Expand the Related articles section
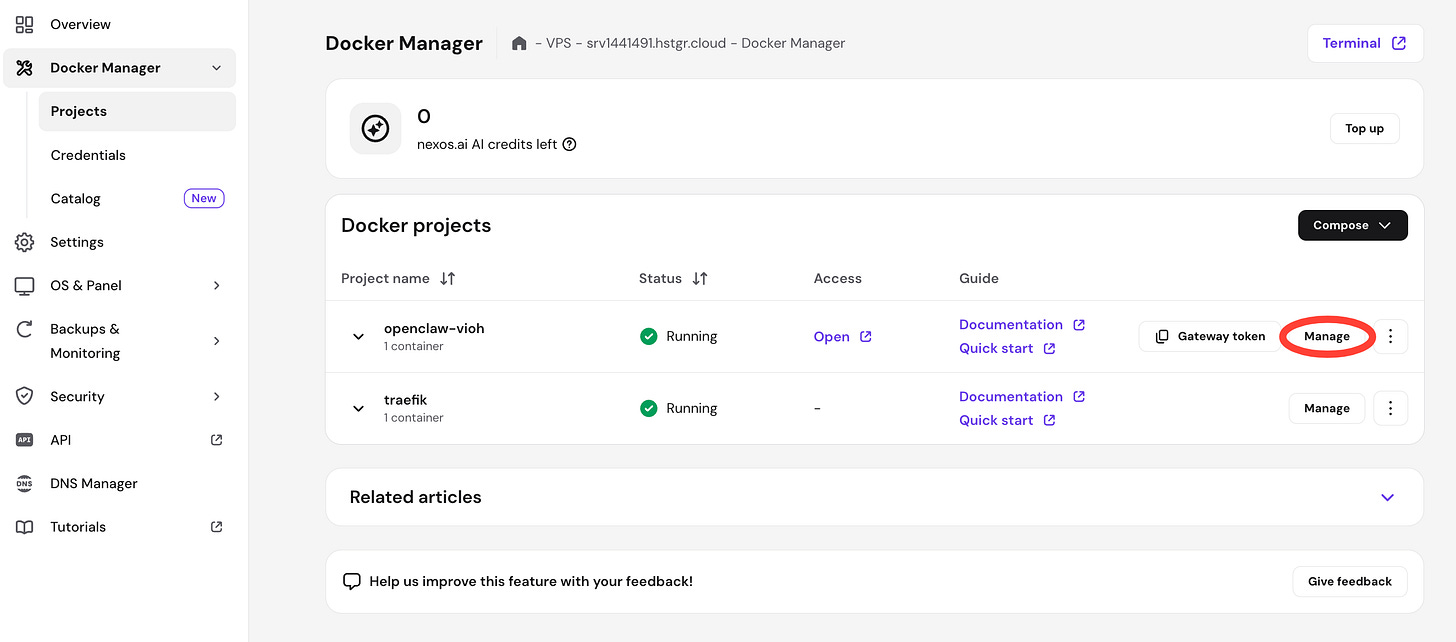The image size is (1456, 642). [x=1387, y=497]
